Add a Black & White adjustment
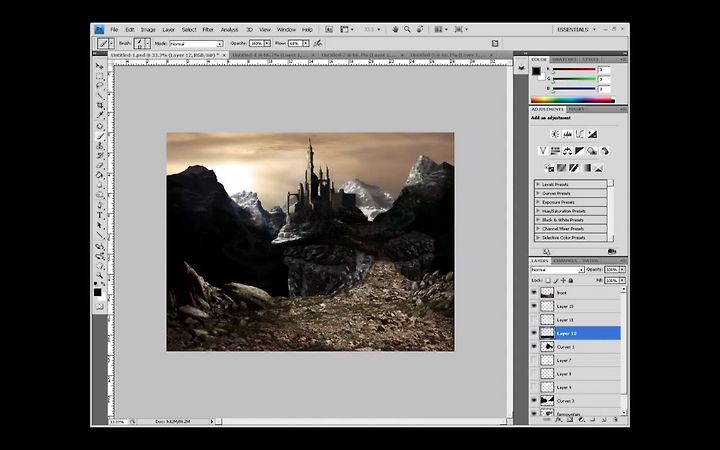The image size is (720, 450). coord(579,151)
